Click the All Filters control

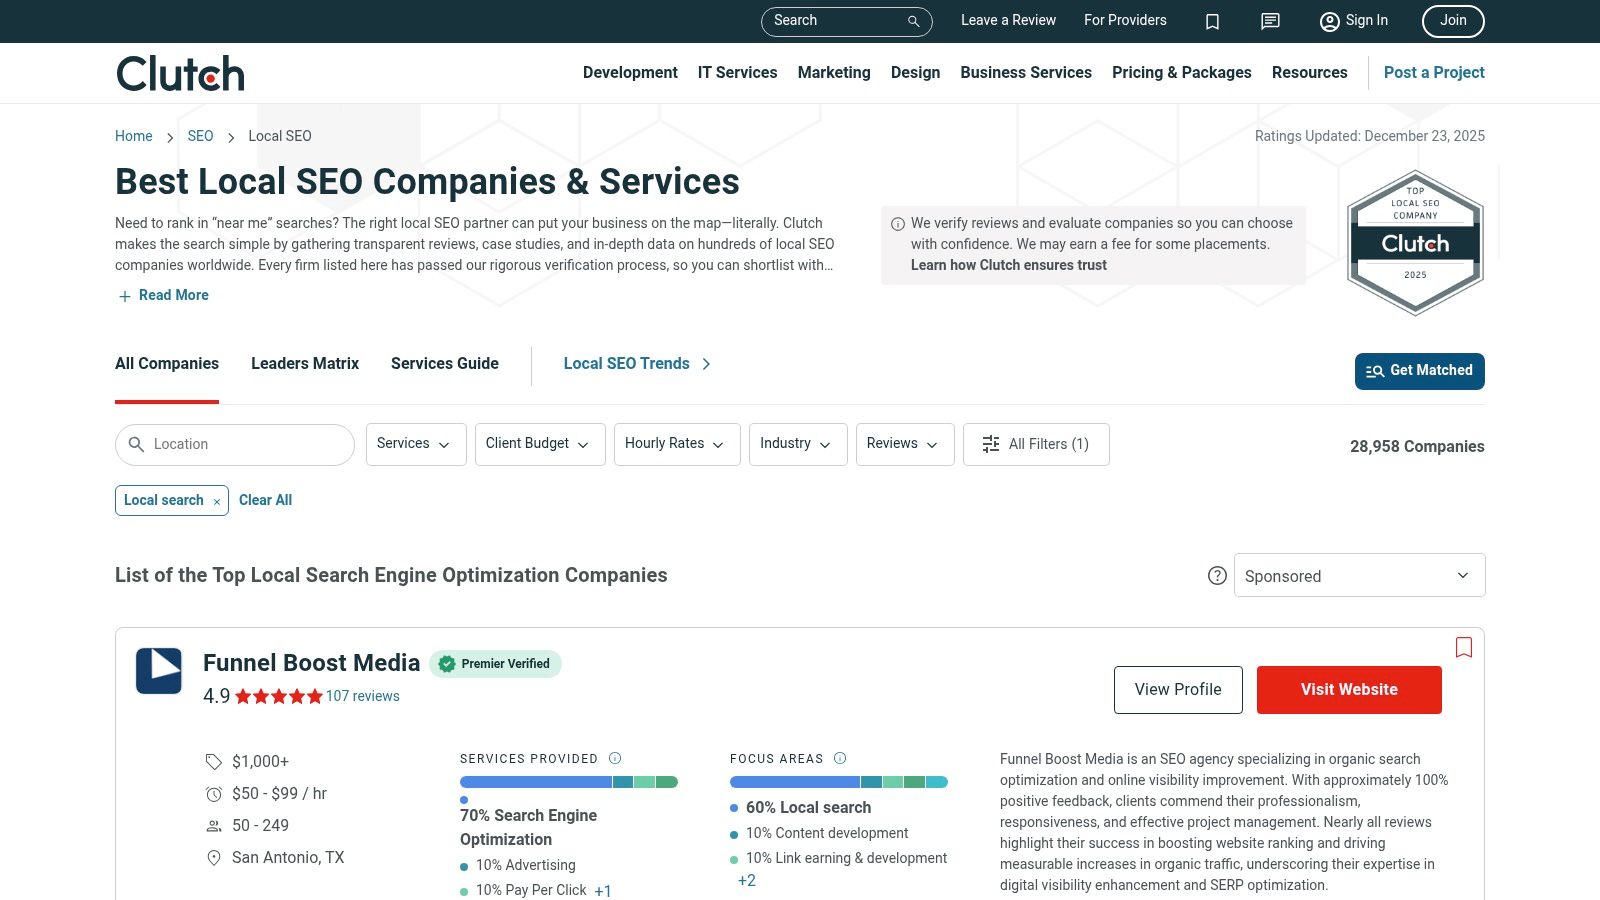1036,444
